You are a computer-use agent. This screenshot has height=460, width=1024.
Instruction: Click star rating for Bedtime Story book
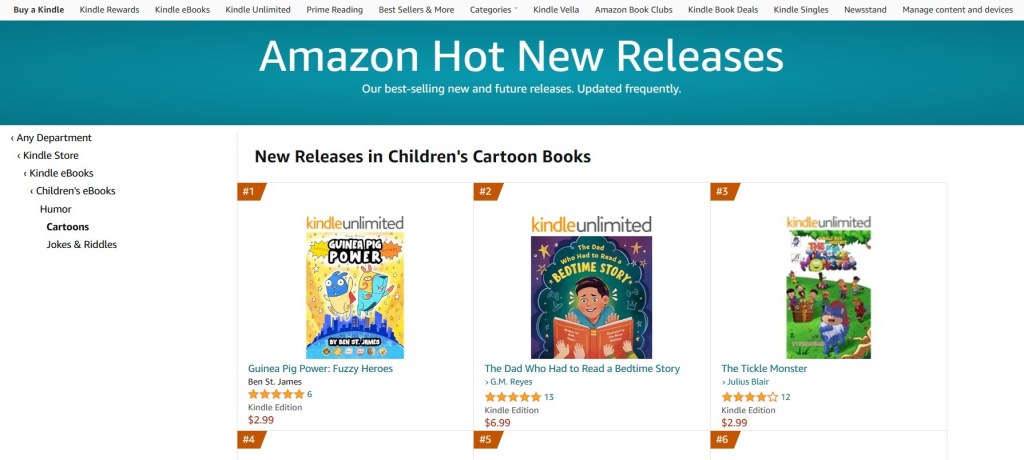(x=512, y=397)
